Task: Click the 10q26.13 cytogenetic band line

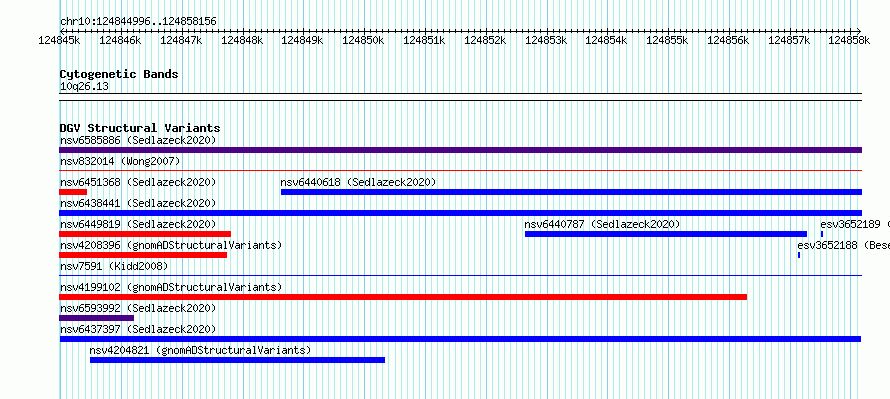Action: coord(460,97)
